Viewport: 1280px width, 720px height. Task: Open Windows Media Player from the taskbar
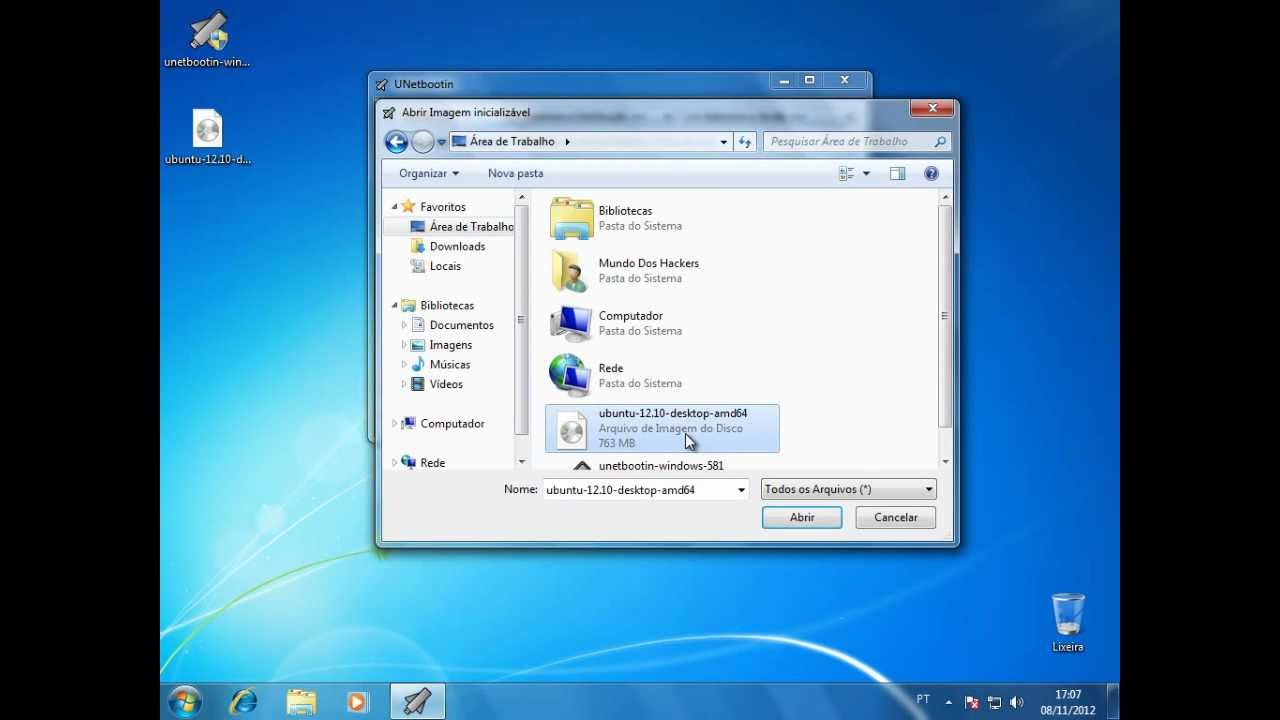point(358,702)
